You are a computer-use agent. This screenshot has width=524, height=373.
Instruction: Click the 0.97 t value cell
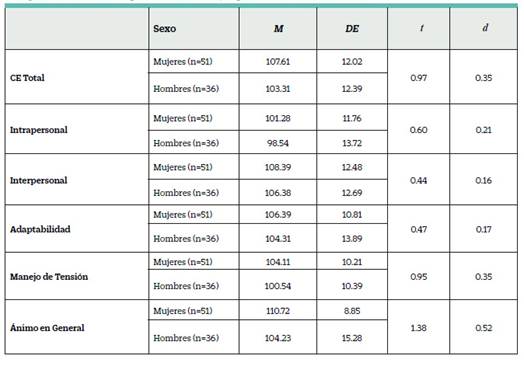418,78
